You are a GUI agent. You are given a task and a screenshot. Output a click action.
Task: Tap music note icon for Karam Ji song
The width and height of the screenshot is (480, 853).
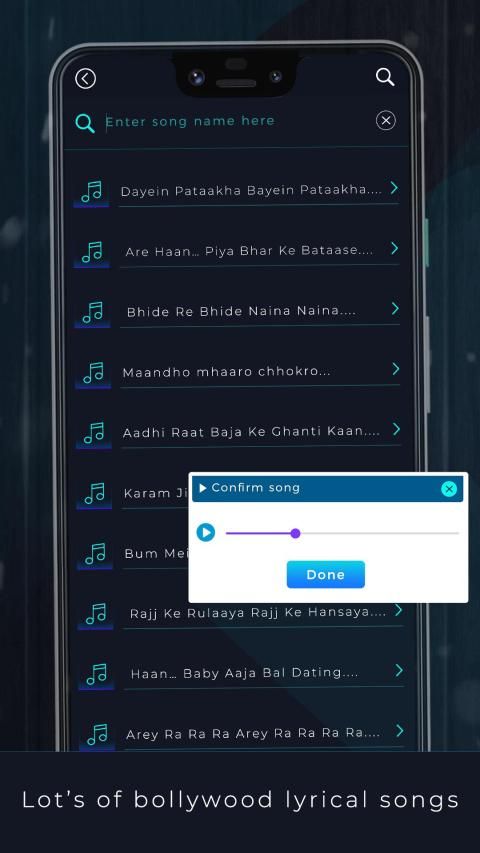(94, 493)
